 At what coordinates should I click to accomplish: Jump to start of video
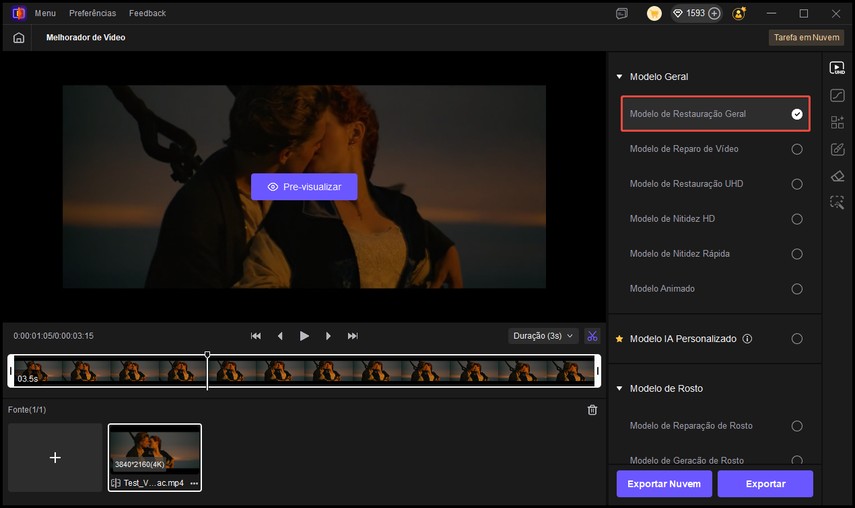(x=255, y=336)
